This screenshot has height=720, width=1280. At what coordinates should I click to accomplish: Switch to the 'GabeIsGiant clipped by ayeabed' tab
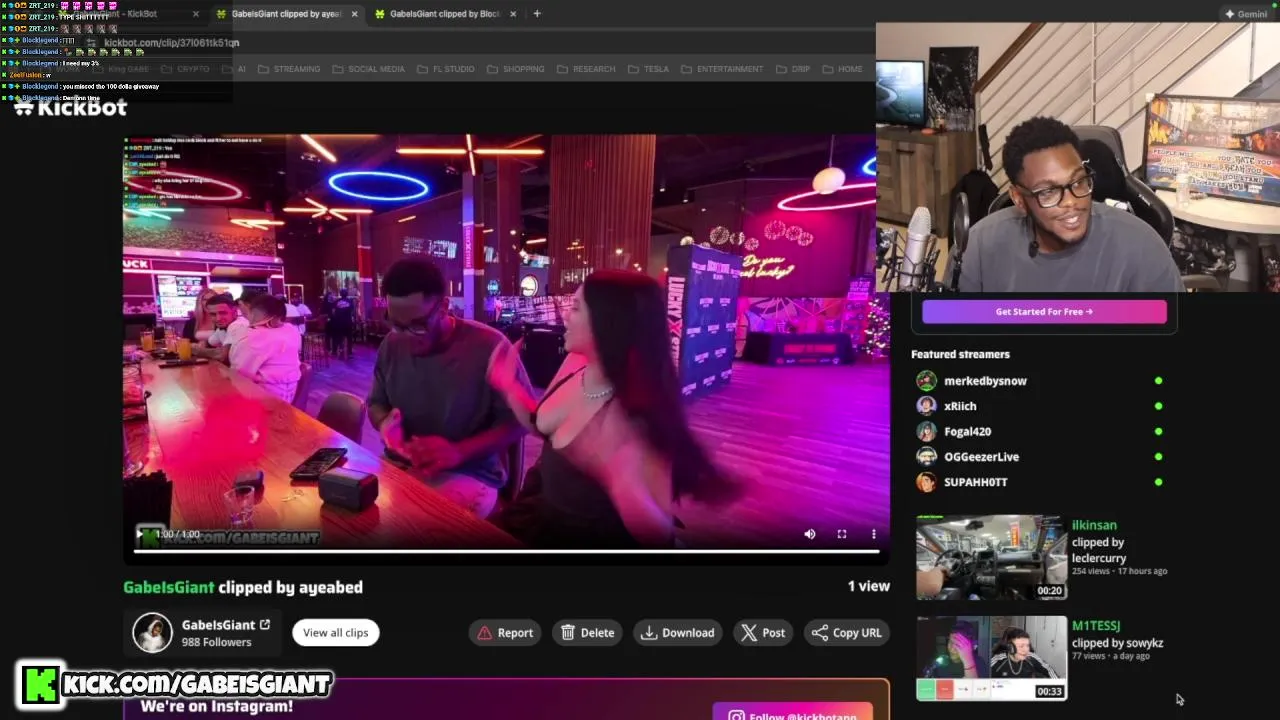(286, 14)
